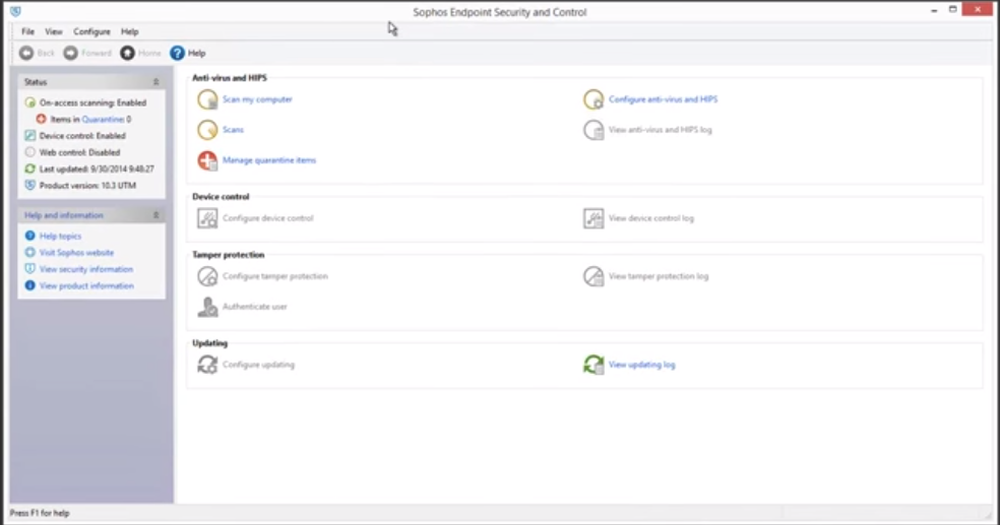
Task: Click the Back arrow toolbar icon
Action: click(x=26, y=53)
